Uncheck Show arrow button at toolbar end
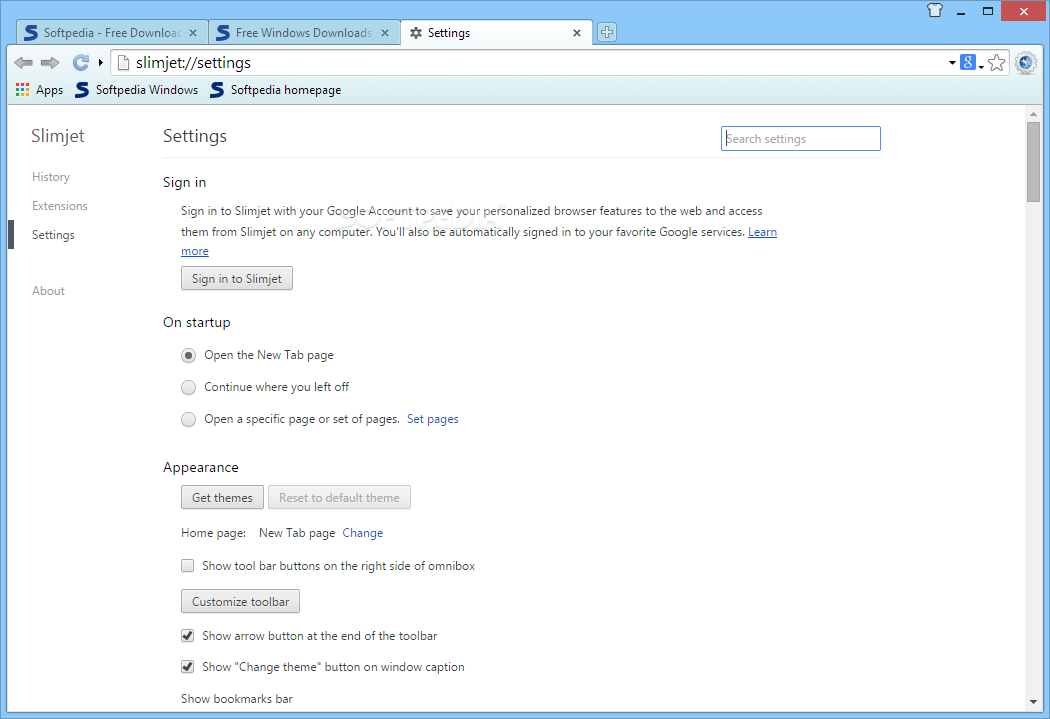 [188, 635]
